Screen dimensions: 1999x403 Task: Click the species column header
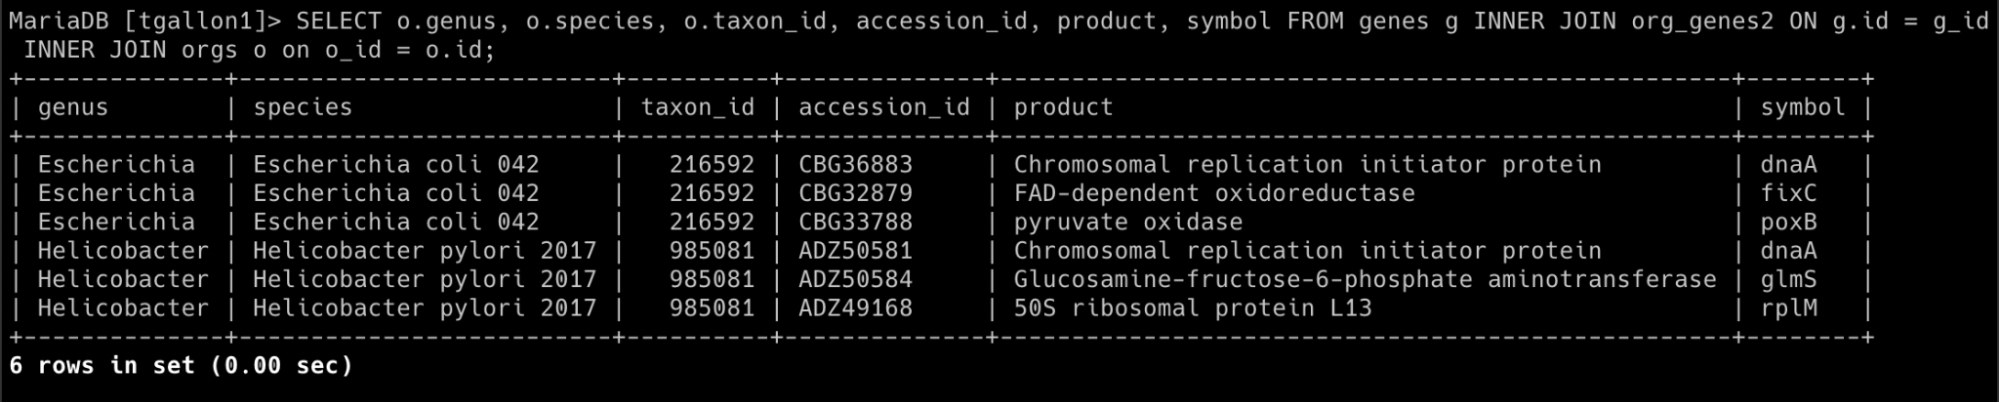click(x=302, y=107)
